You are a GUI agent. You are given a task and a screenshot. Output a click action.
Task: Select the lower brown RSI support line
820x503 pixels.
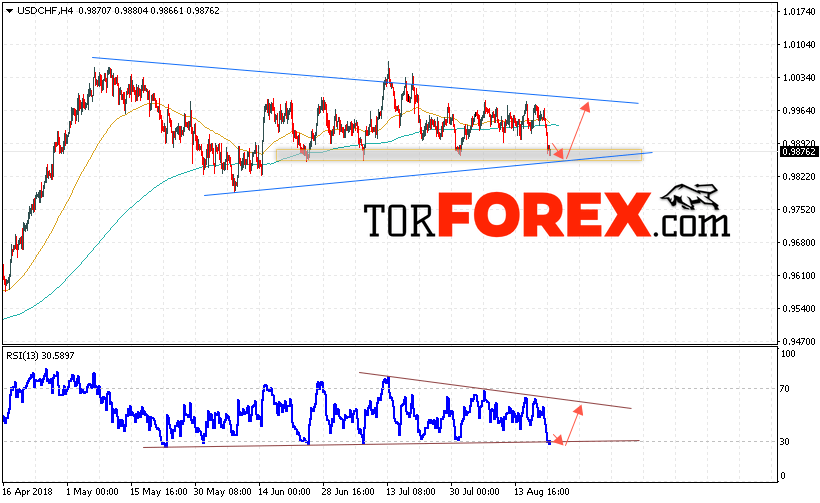(x=391, y=444)
